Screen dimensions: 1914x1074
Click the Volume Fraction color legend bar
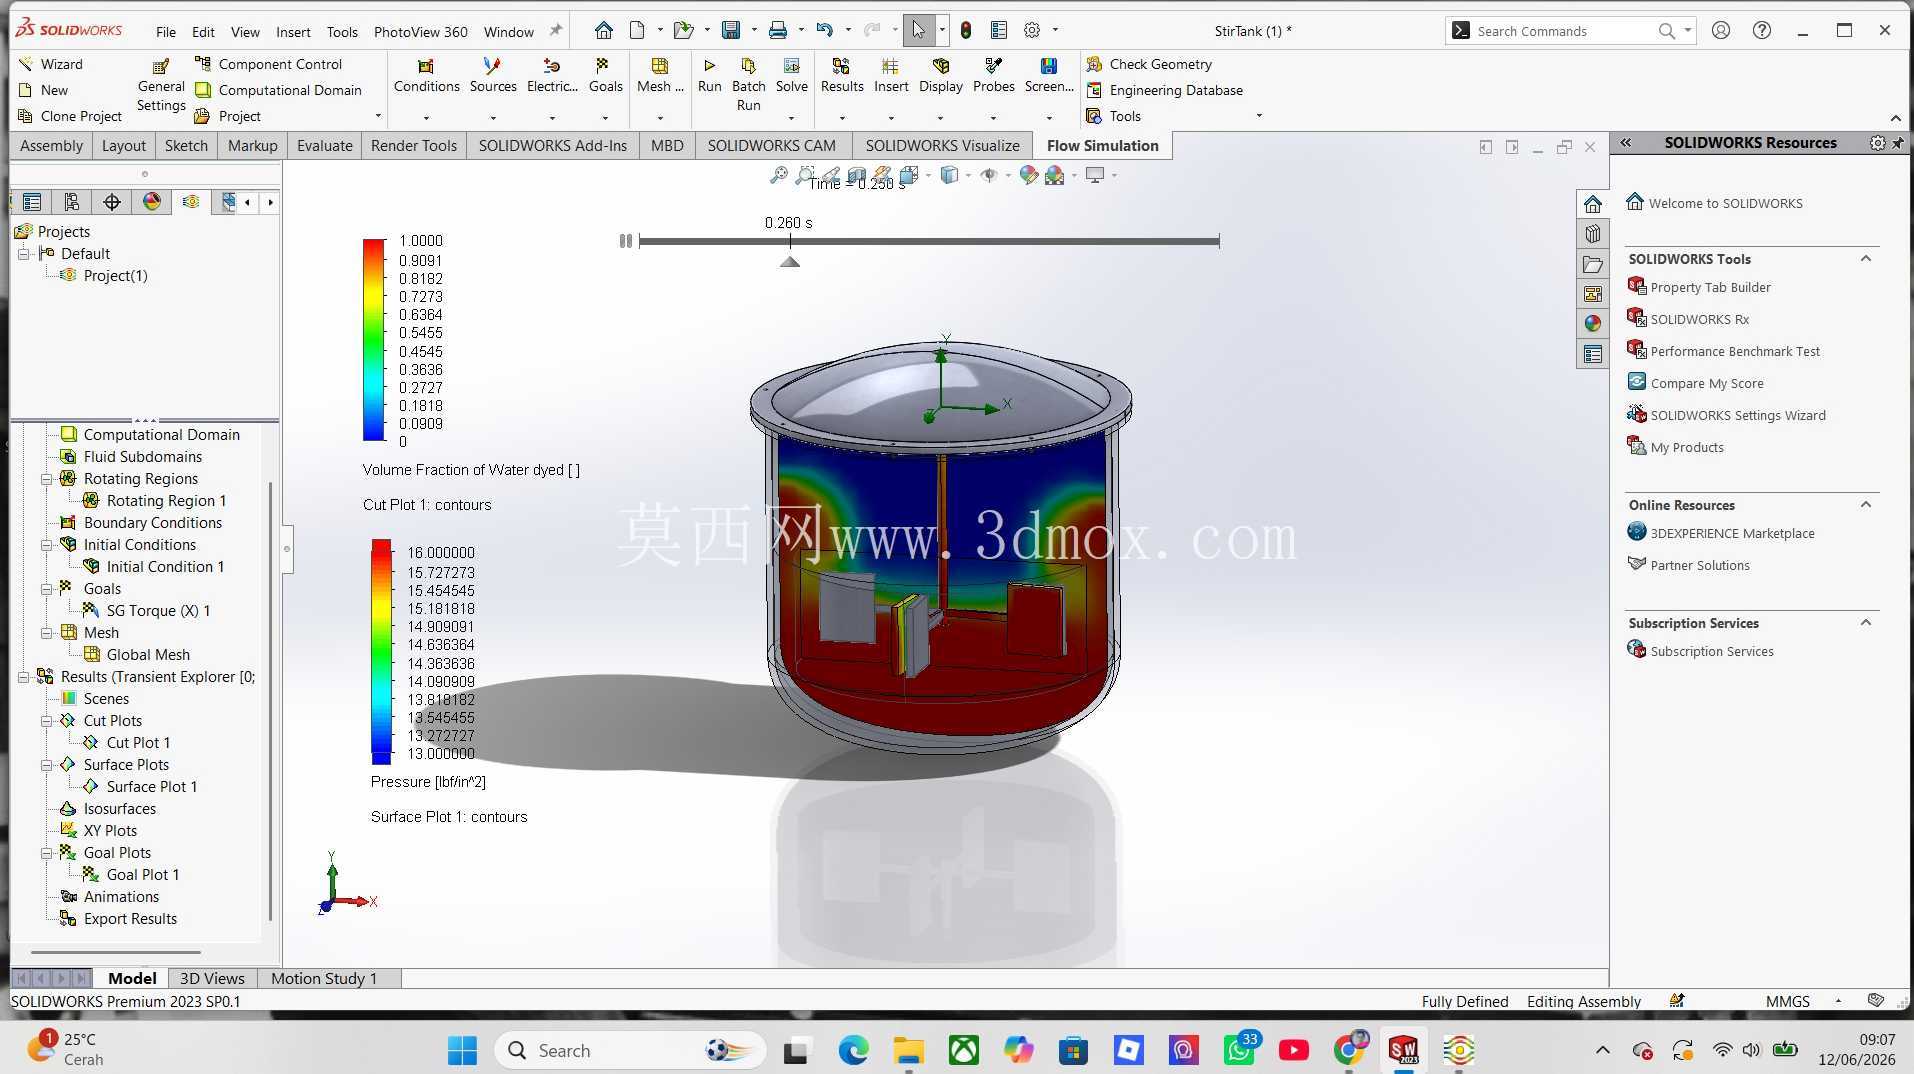(374, 340)
